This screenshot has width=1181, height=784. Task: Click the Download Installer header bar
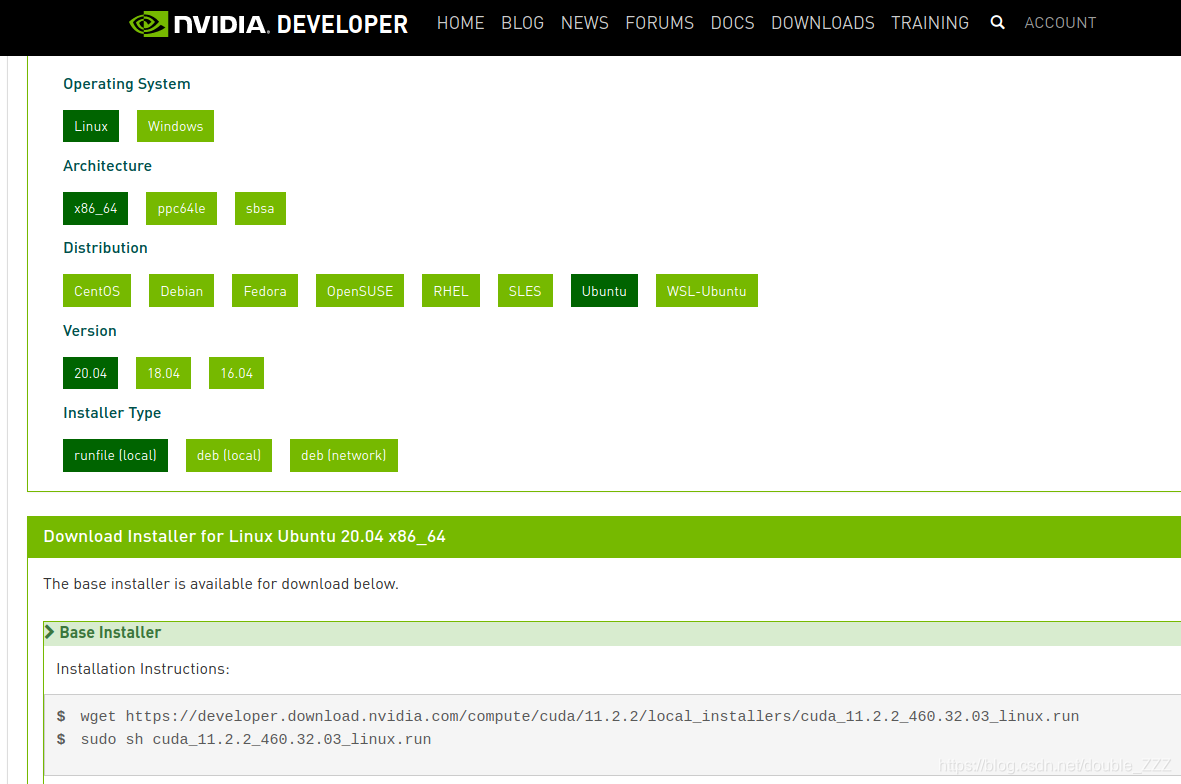[604, 537]
